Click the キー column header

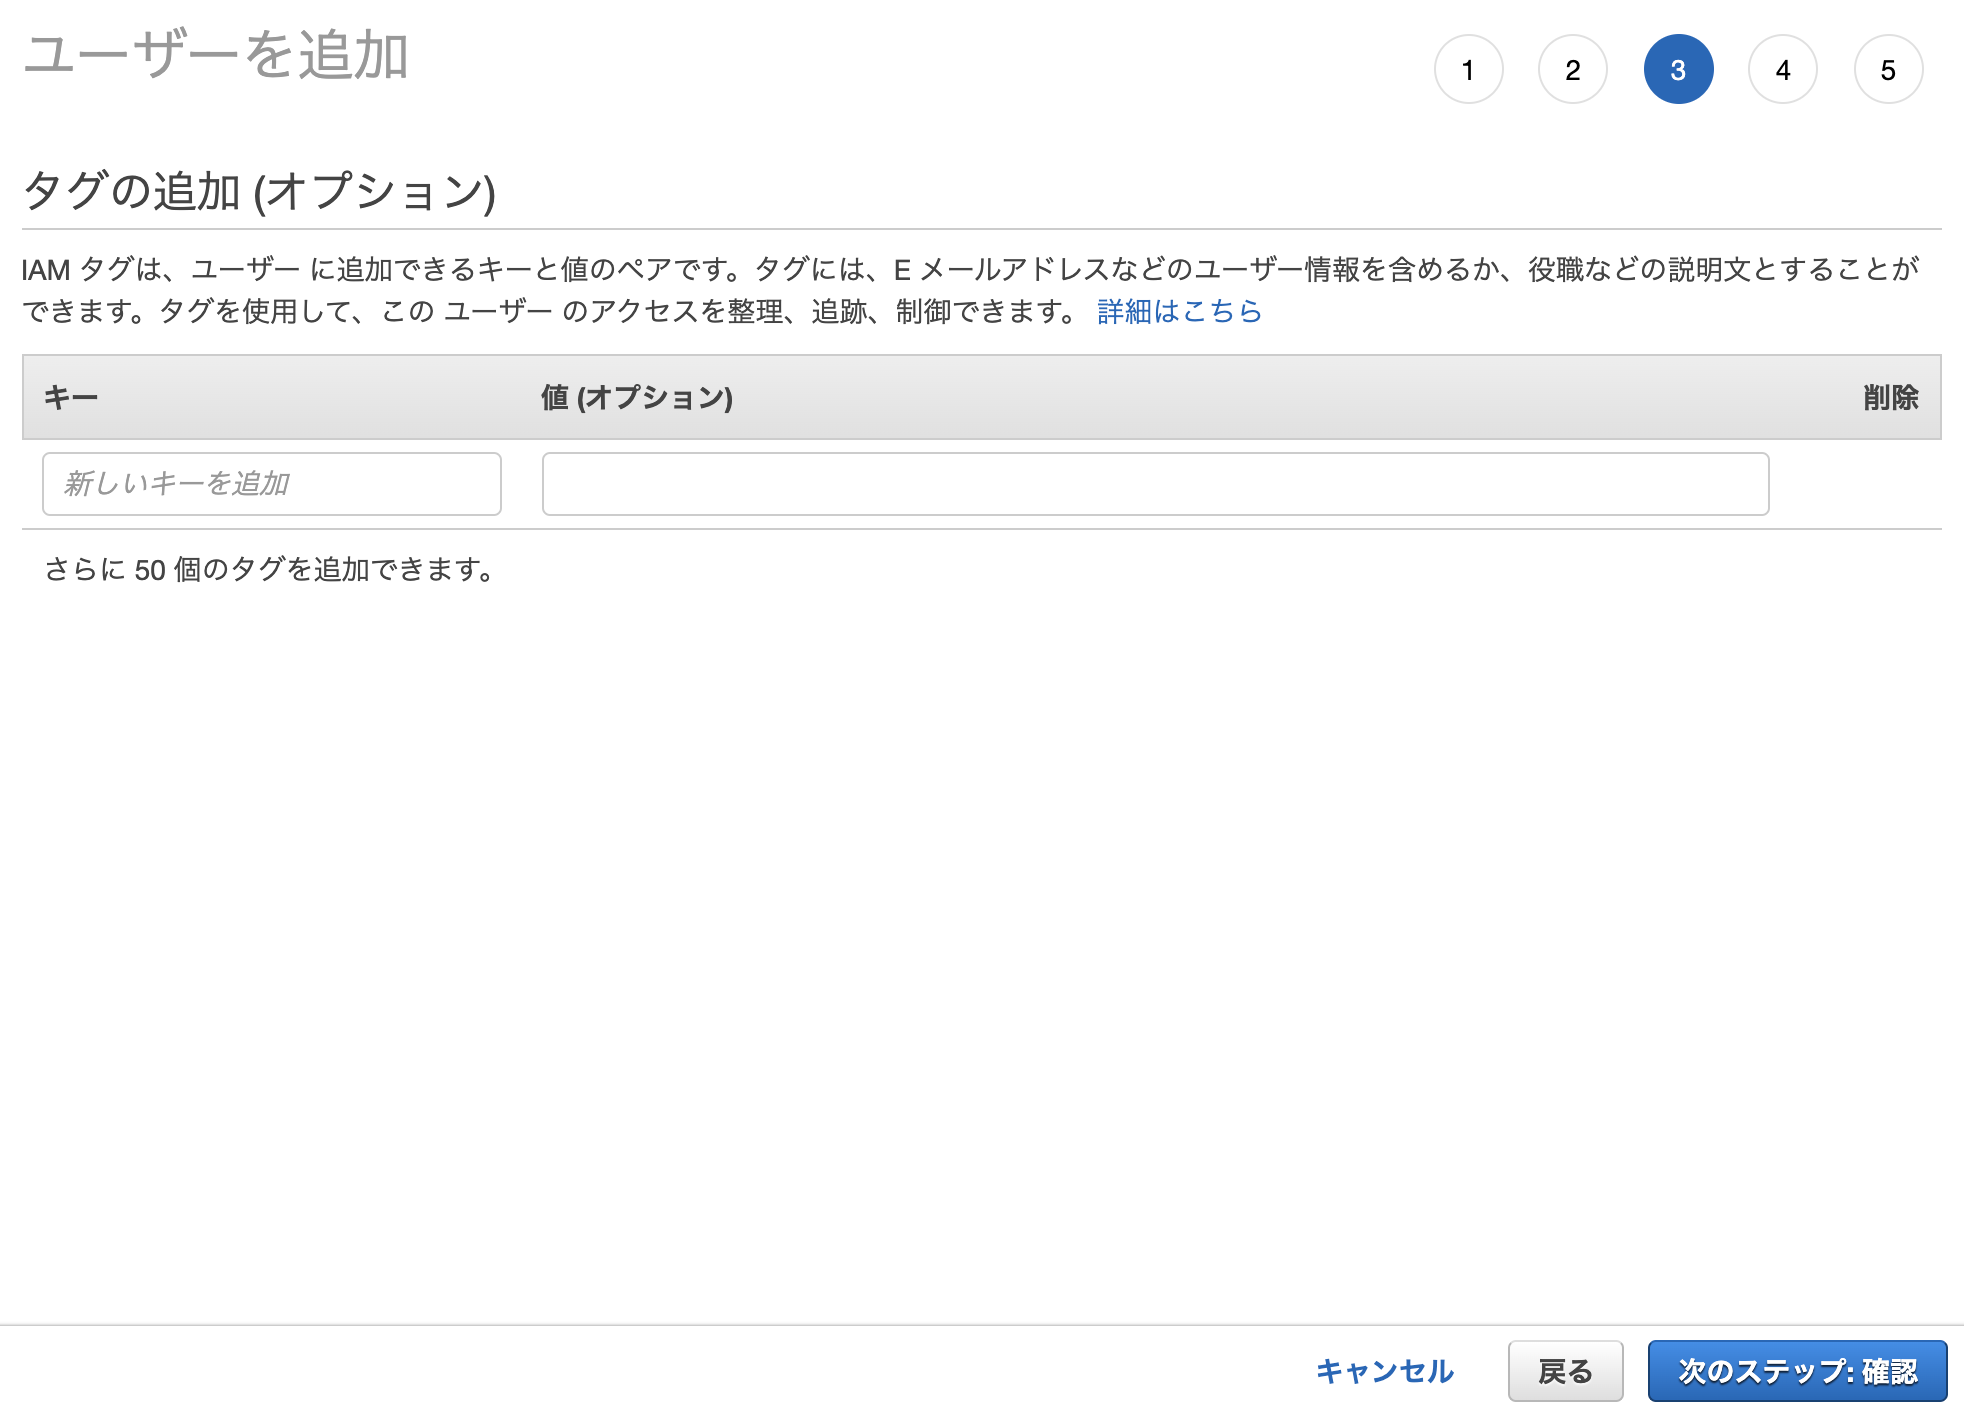tap(71, 397)
